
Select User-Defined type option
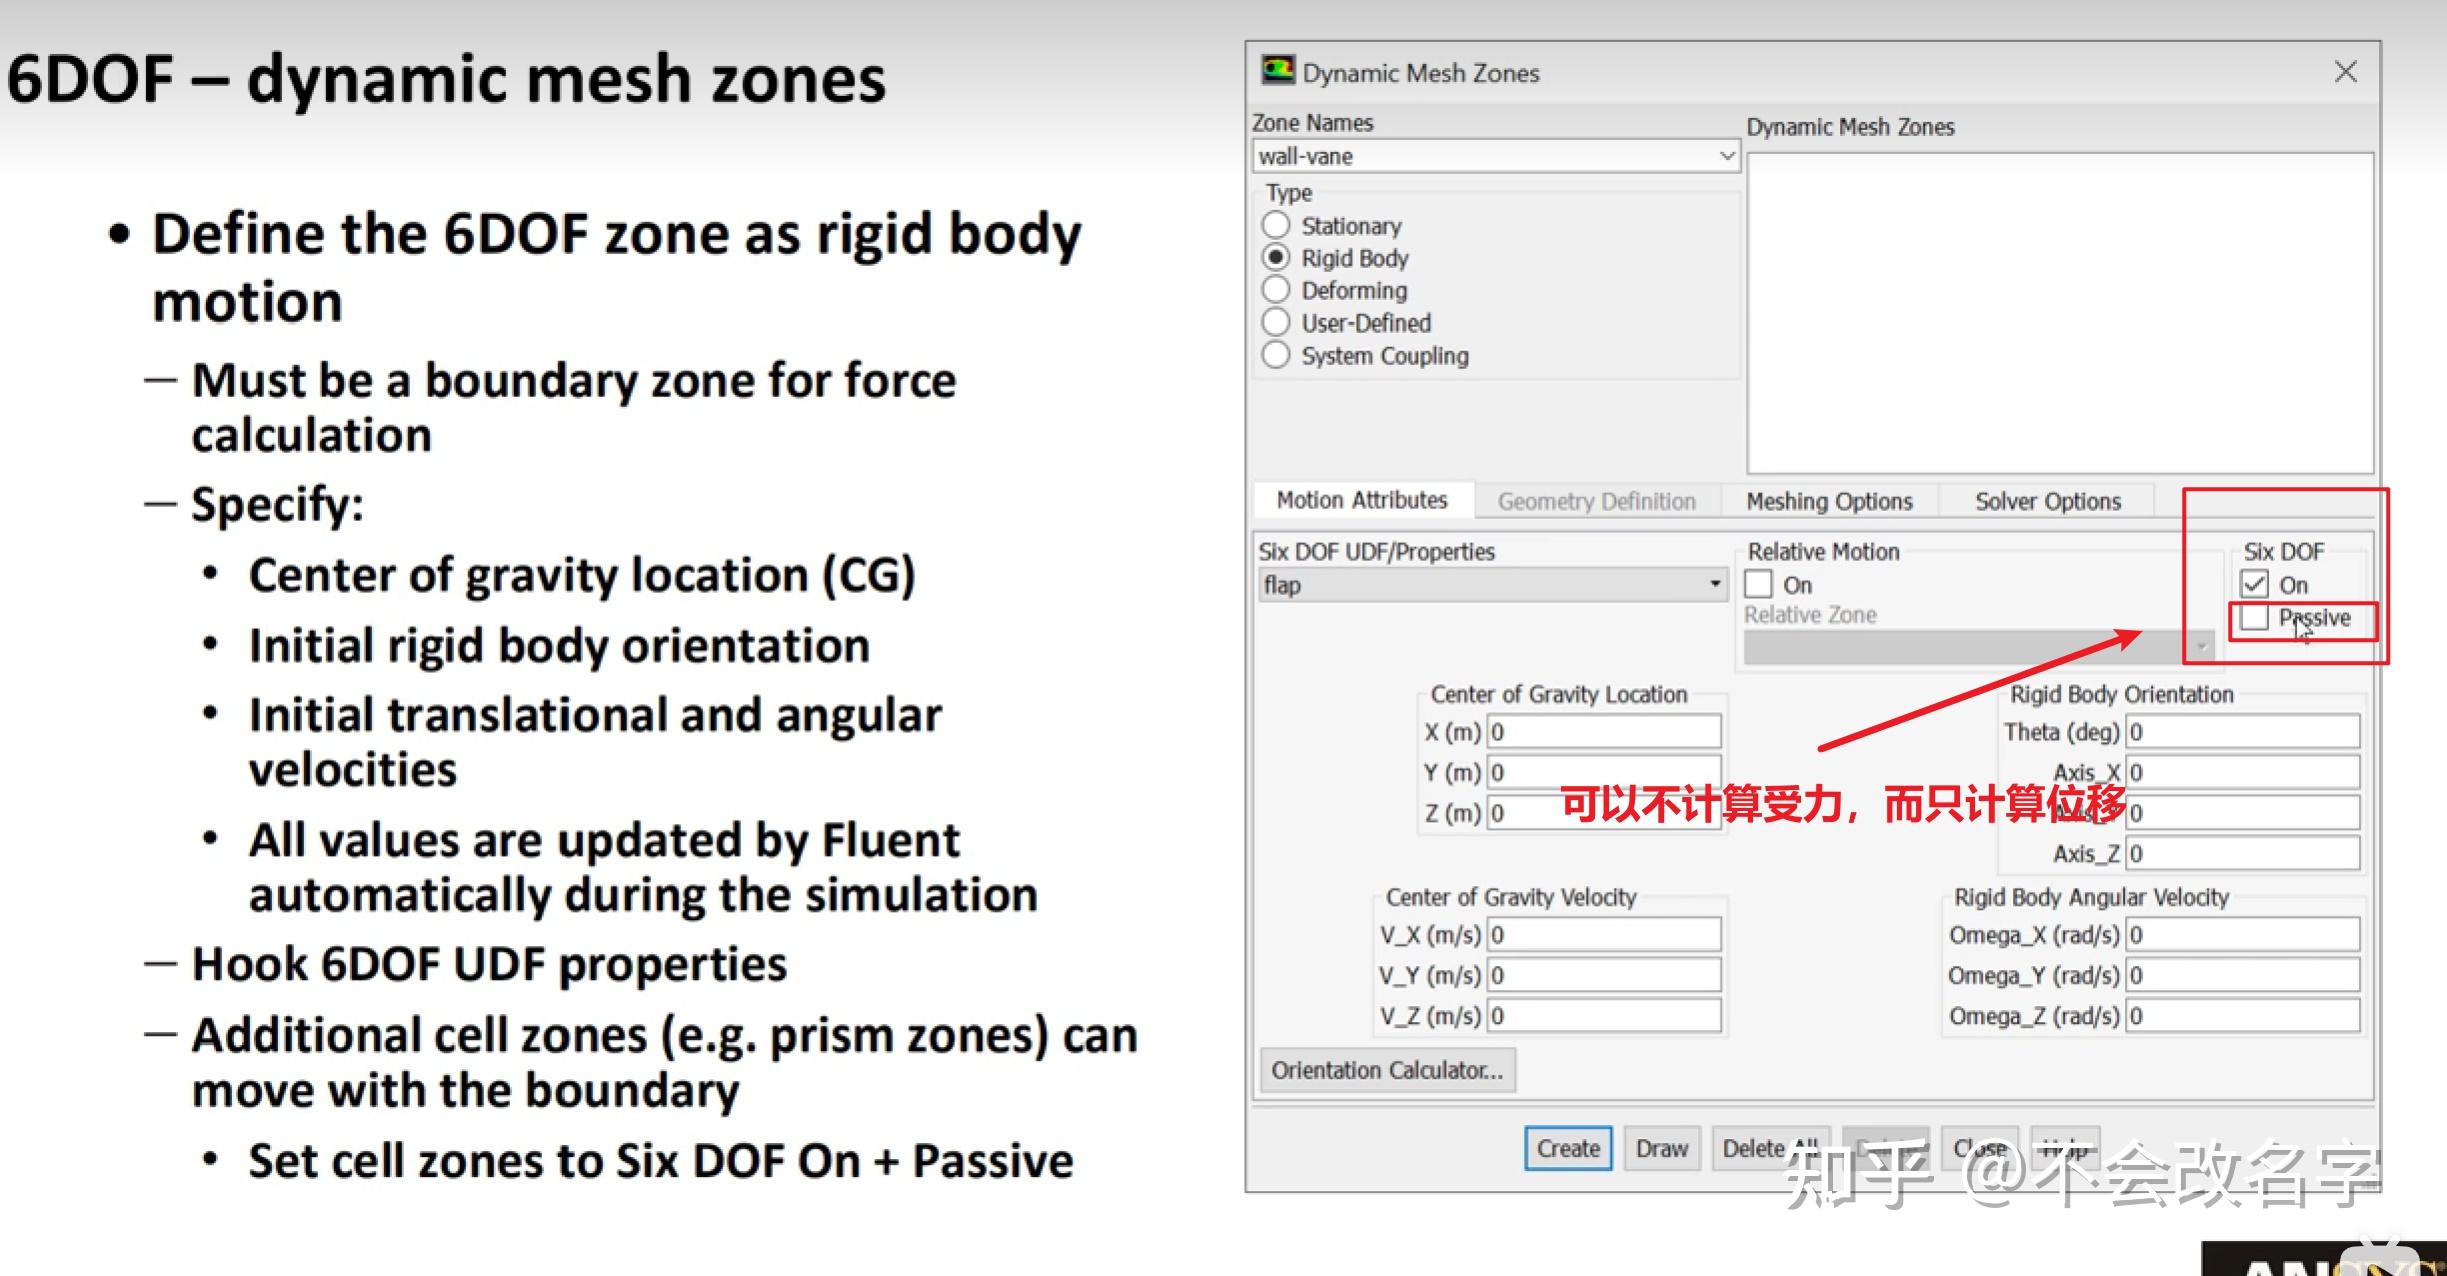[x=1276, y=323]
